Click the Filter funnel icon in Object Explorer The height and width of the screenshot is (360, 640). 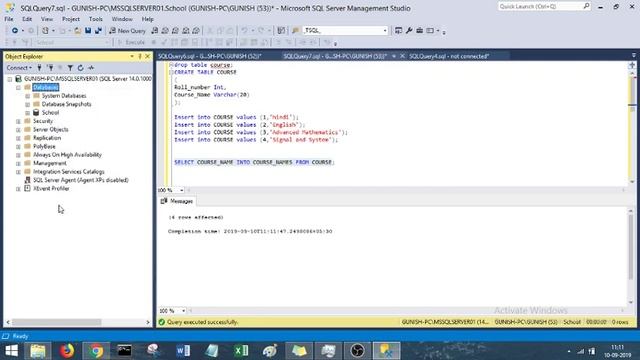[70, 68]
